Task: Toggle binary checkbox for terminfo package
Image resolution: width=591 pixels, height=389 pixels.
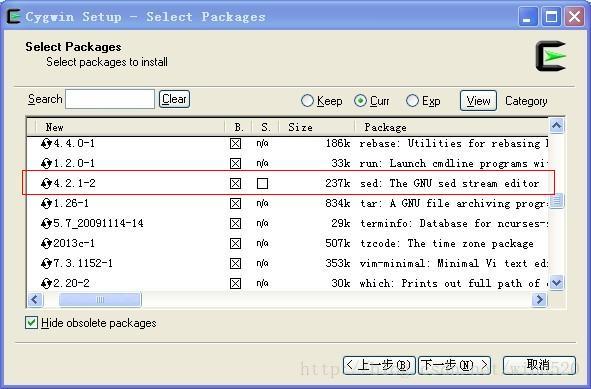Action: pyautogui.click(x=236, y=224)
